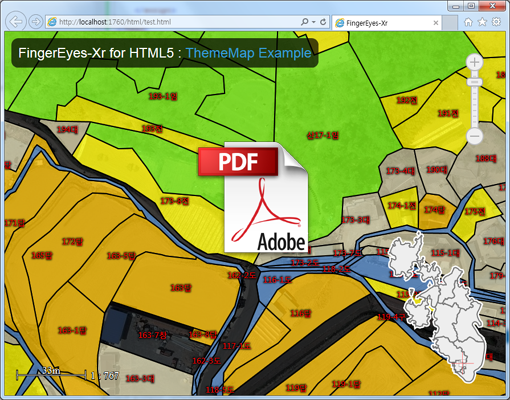The width and height of the screenshot is (510, 400).
Task: Click the page Refresh icon
Action: (x=323, y=22)
